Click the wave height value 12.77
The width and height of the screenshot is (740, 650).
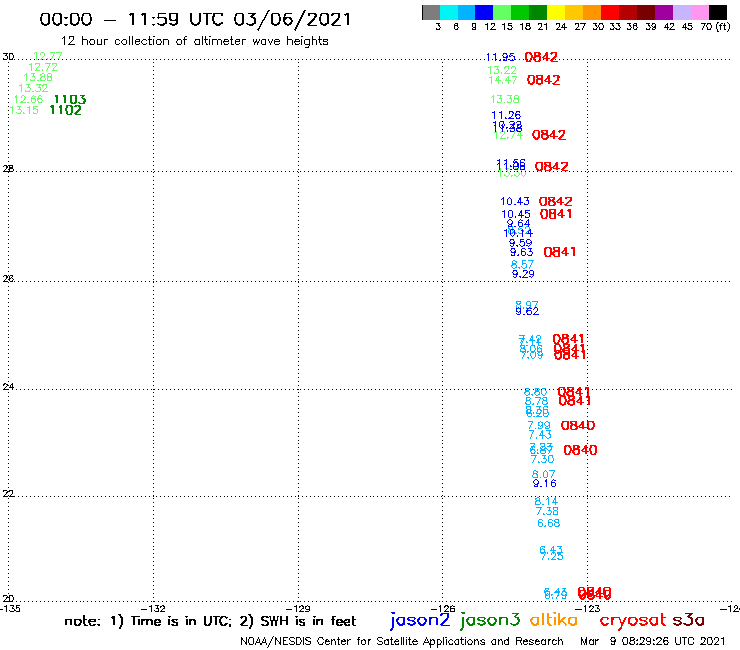(x=48, y=57)
